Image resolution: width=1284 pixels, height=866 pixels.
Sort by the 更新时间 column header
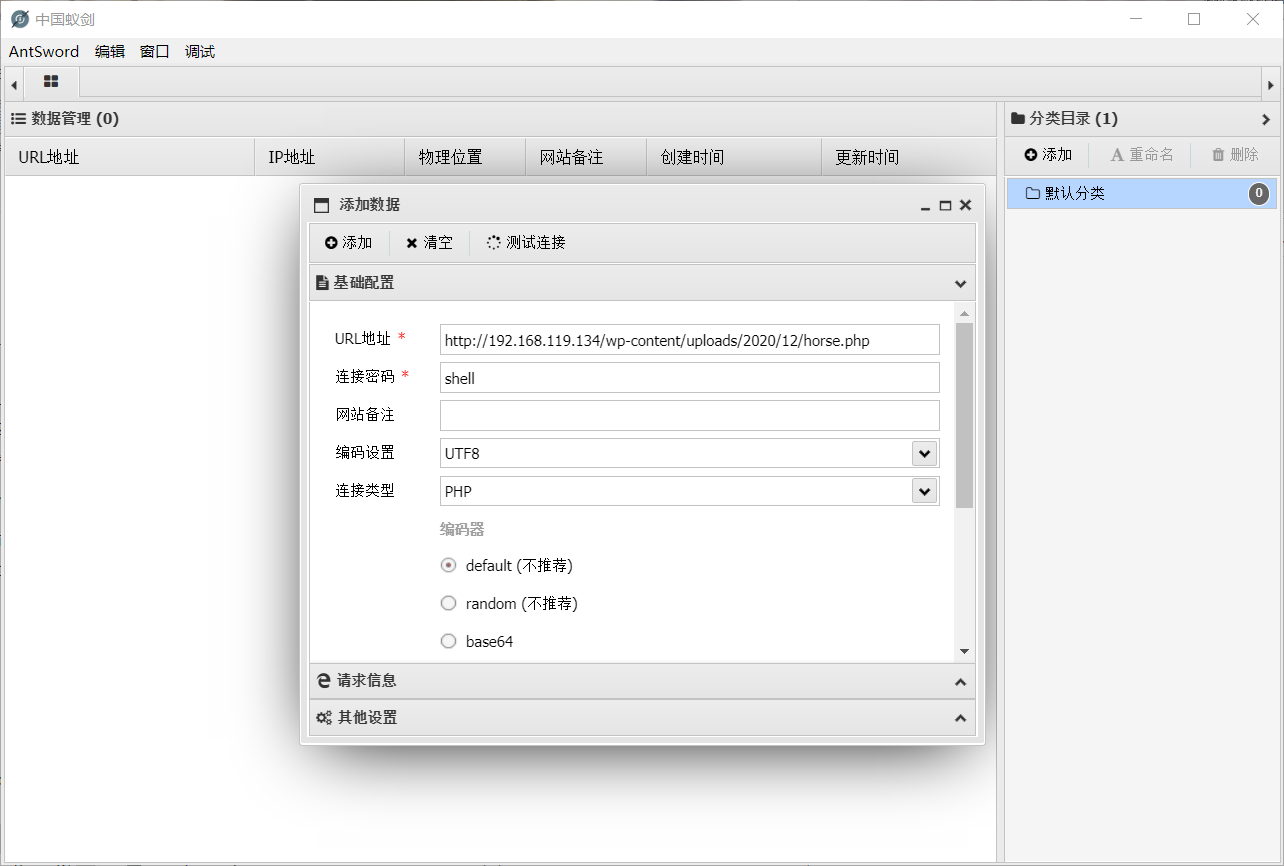coord(908,157)
